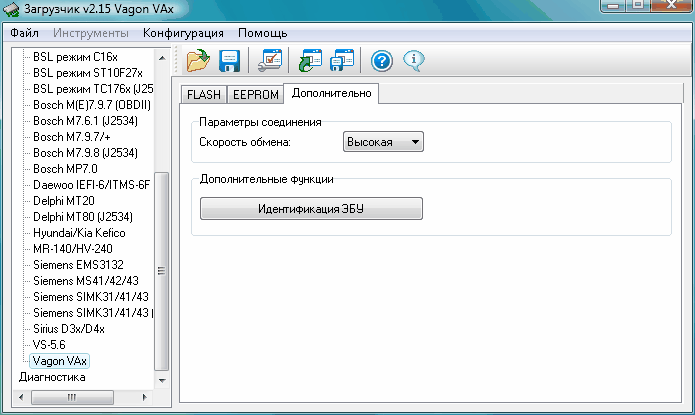Select Hyundai/Kia Kefico entry
Image resolution: width=695 pixels, height=415 pixels.
click(79, 233)
